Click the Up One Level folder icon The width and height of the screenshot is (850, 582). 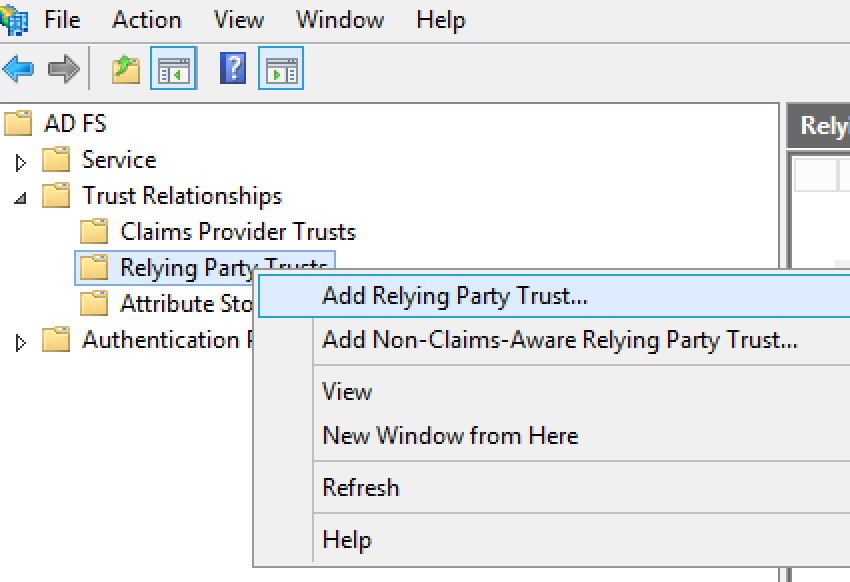coord(126,69)
